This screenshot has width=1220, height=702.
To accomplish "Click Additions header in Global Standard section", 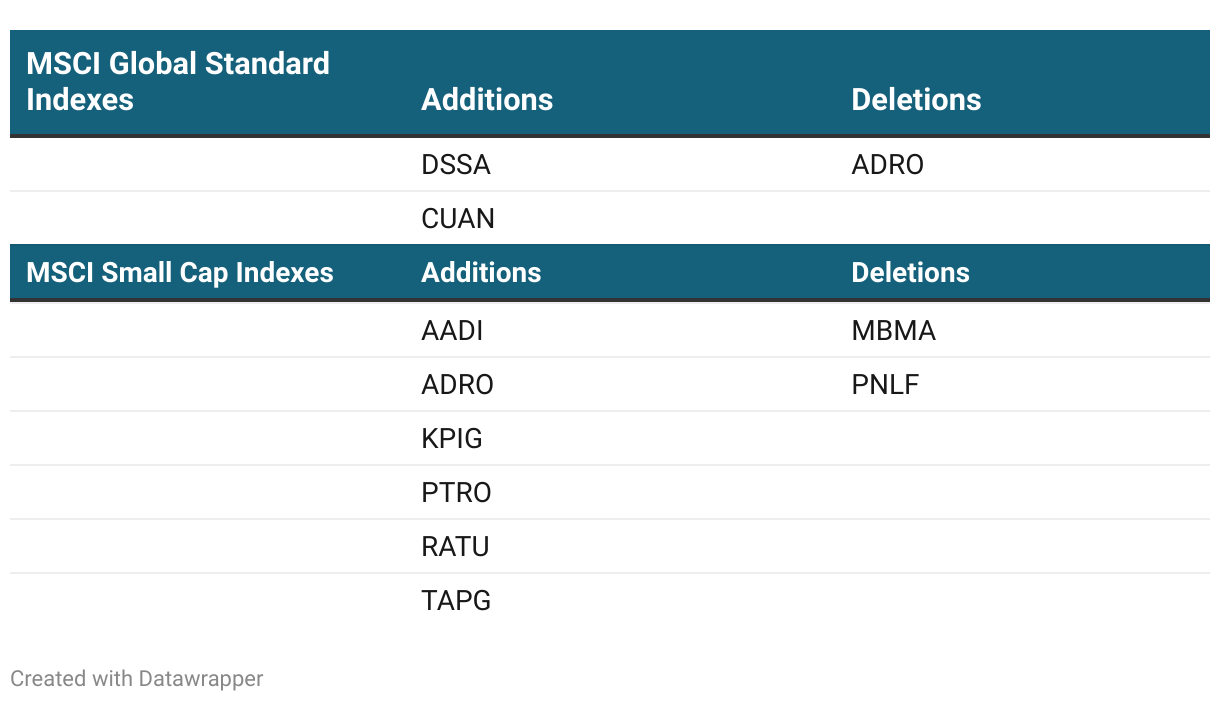I will tap(487, 99).
